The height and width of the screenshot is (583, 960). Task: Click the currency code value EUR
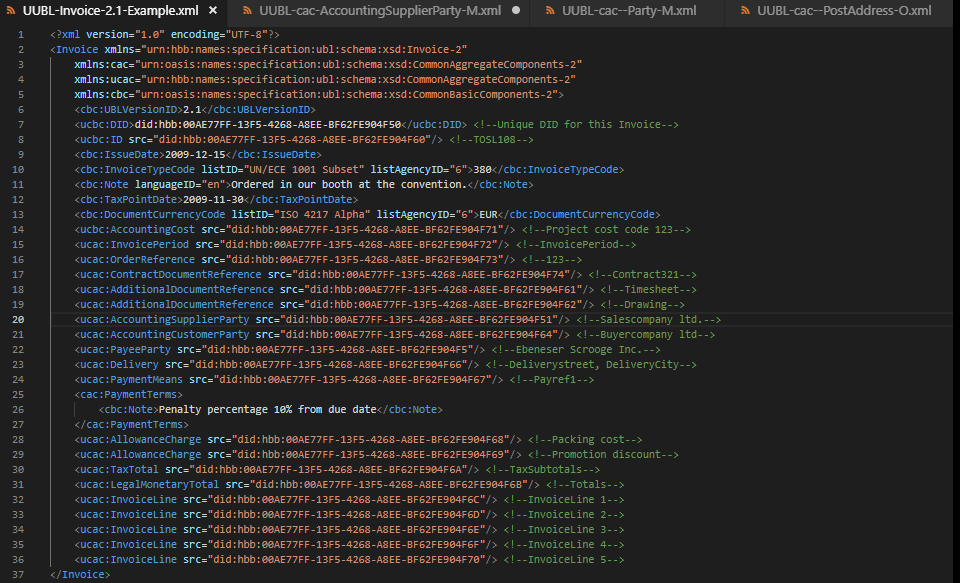(489, 215)
